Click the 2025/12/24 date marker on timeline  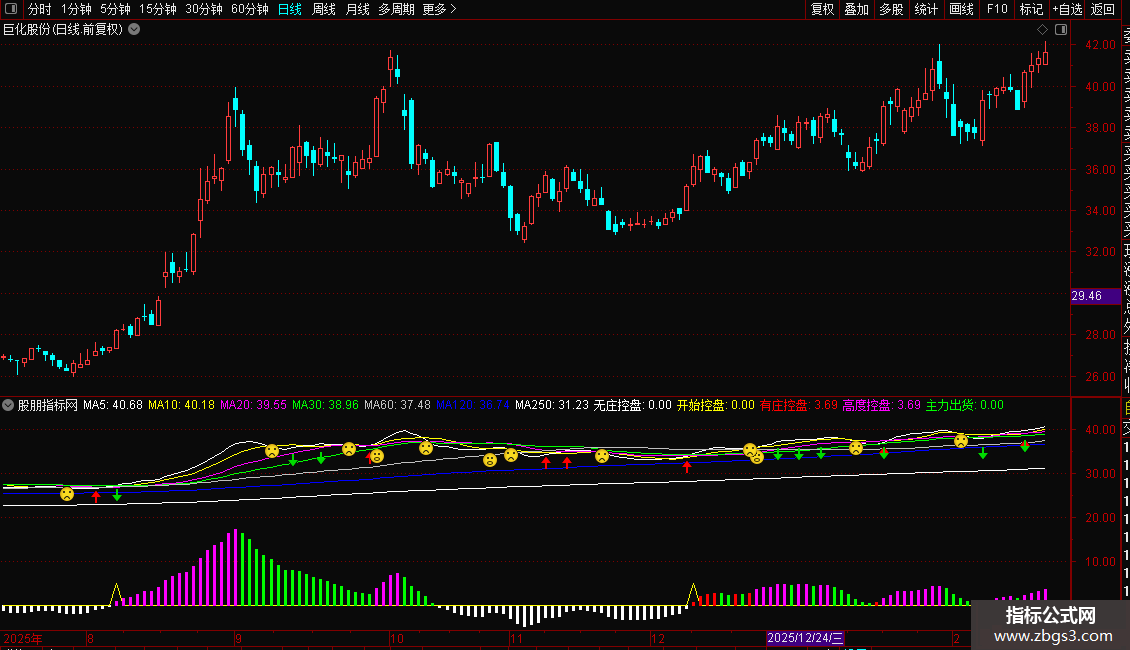click(x=806, y=638)
